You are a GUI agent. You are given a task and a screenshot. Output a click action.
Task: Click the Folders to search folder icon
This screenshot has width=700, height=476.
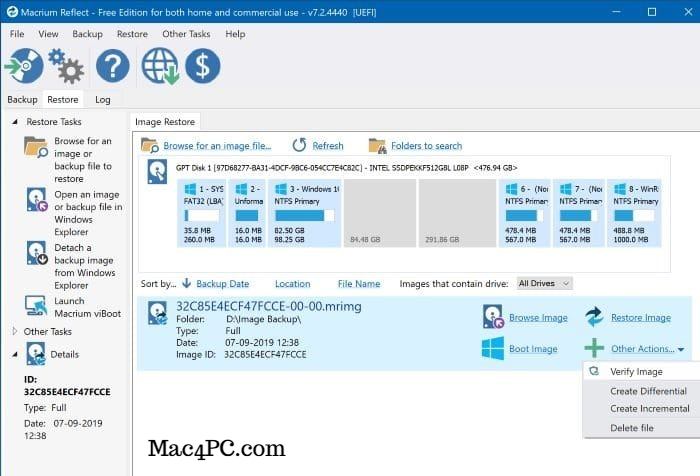tap(377, 146)
